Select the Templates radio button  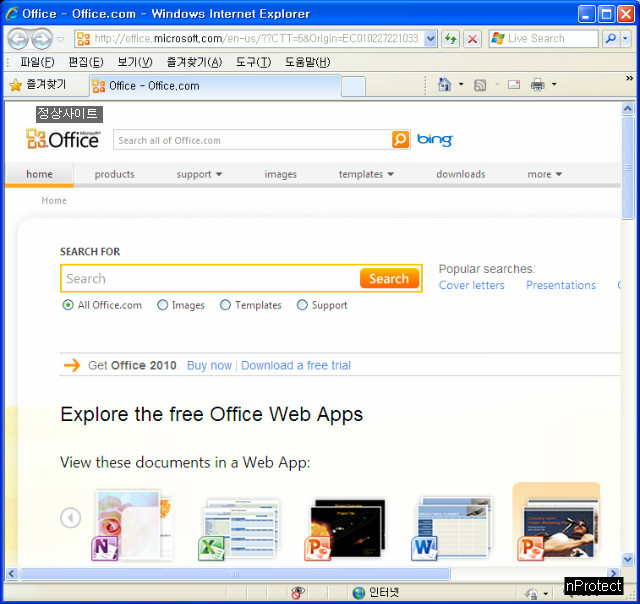coord(225,305)
